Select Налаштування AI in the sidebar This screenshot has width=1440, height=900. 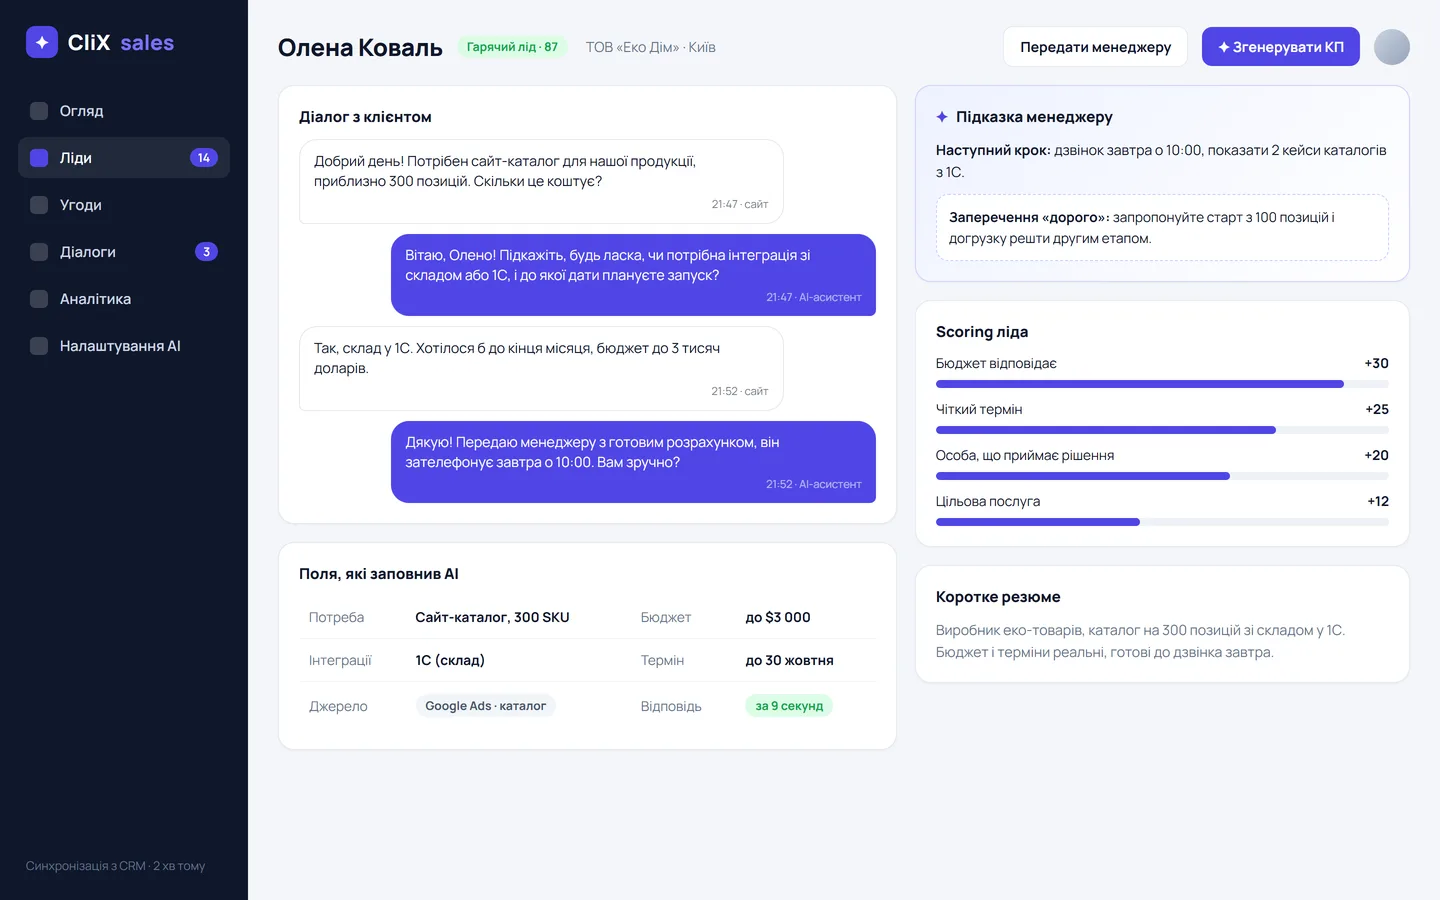coord(124,346)
